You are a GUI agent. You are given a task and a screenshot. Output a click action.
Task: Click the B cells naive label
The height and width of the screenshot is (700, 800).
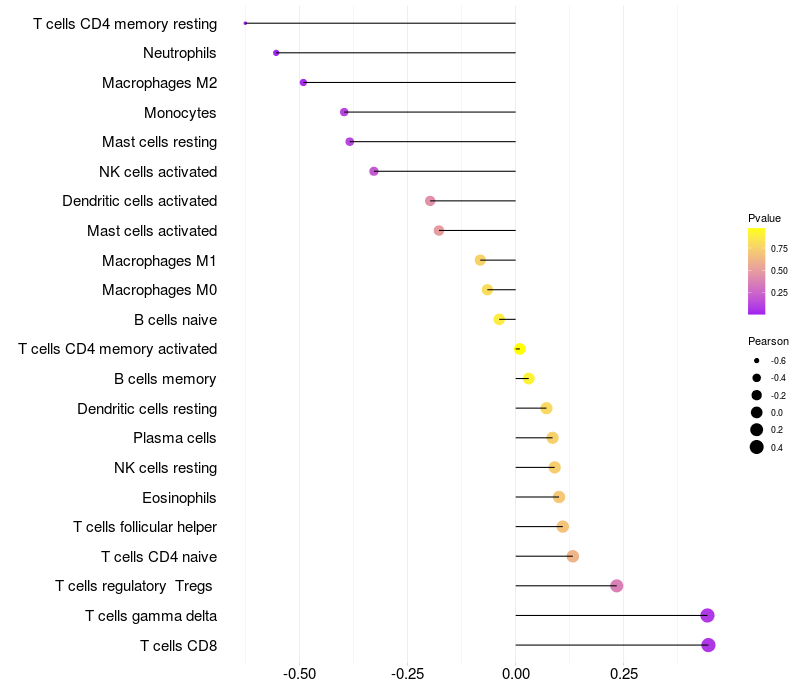click(x=175, y=320)
